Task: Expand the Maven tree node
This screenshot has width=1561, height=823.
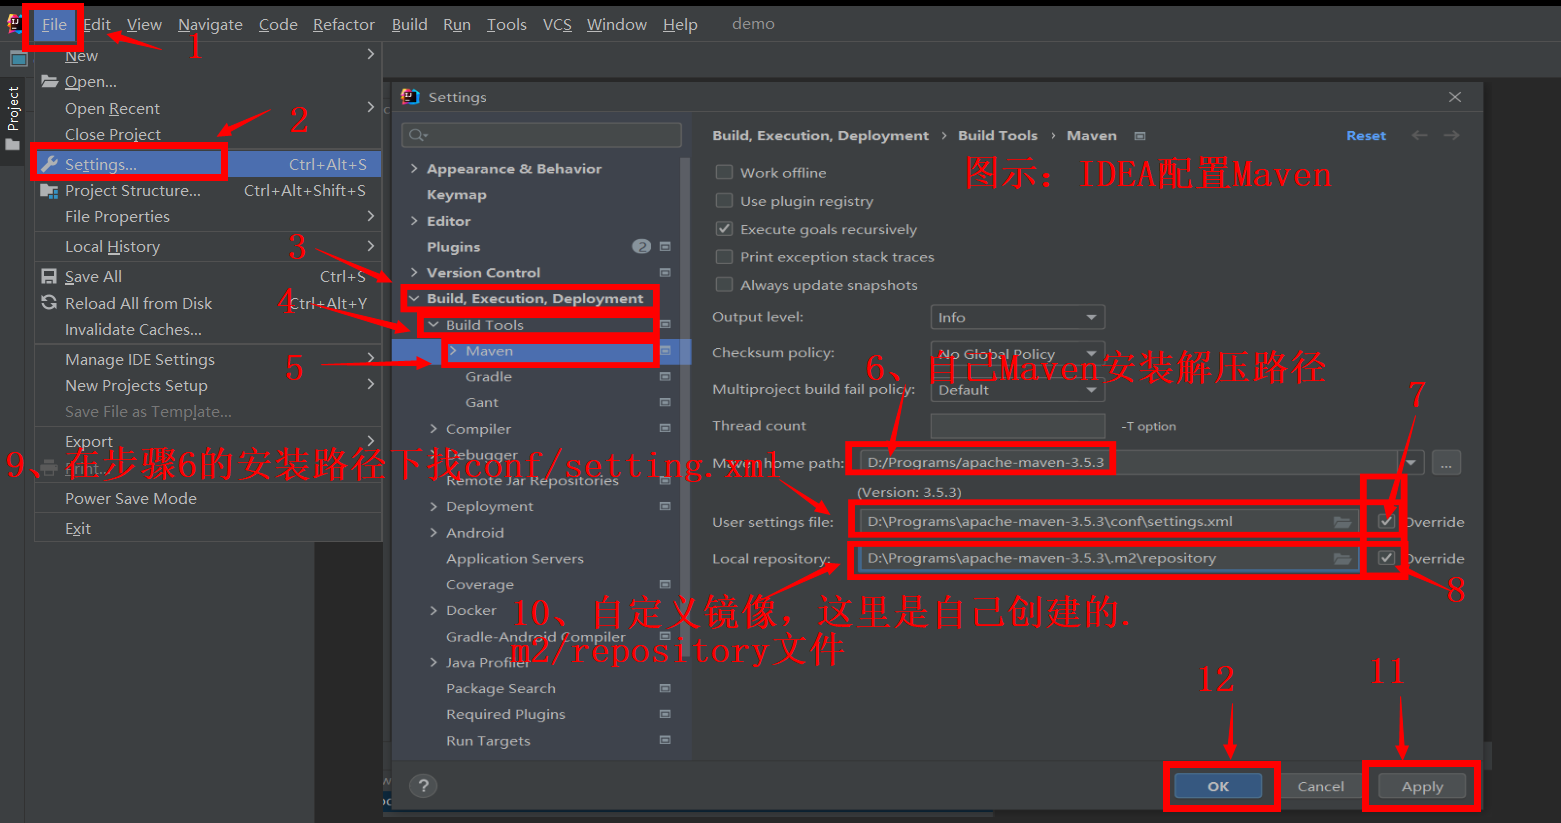Action: (x=453, y=350)
